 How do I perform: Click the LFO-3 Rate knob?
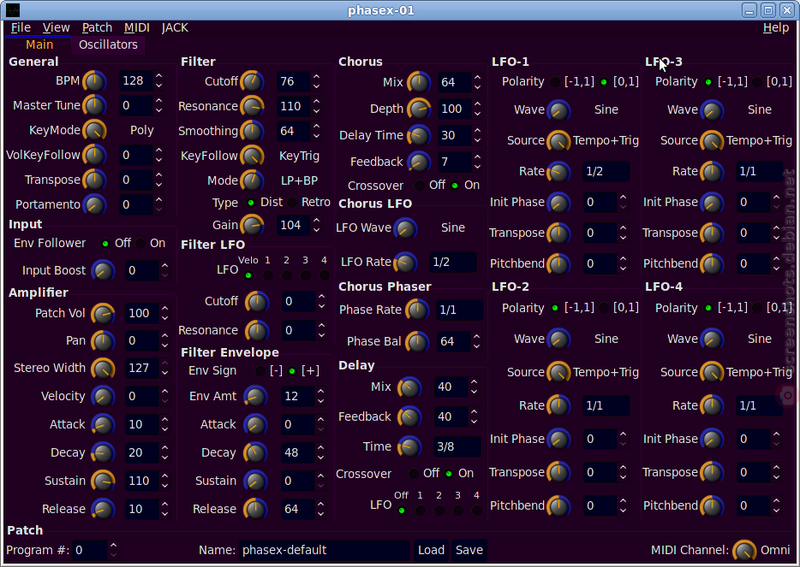tap(711, 171)
